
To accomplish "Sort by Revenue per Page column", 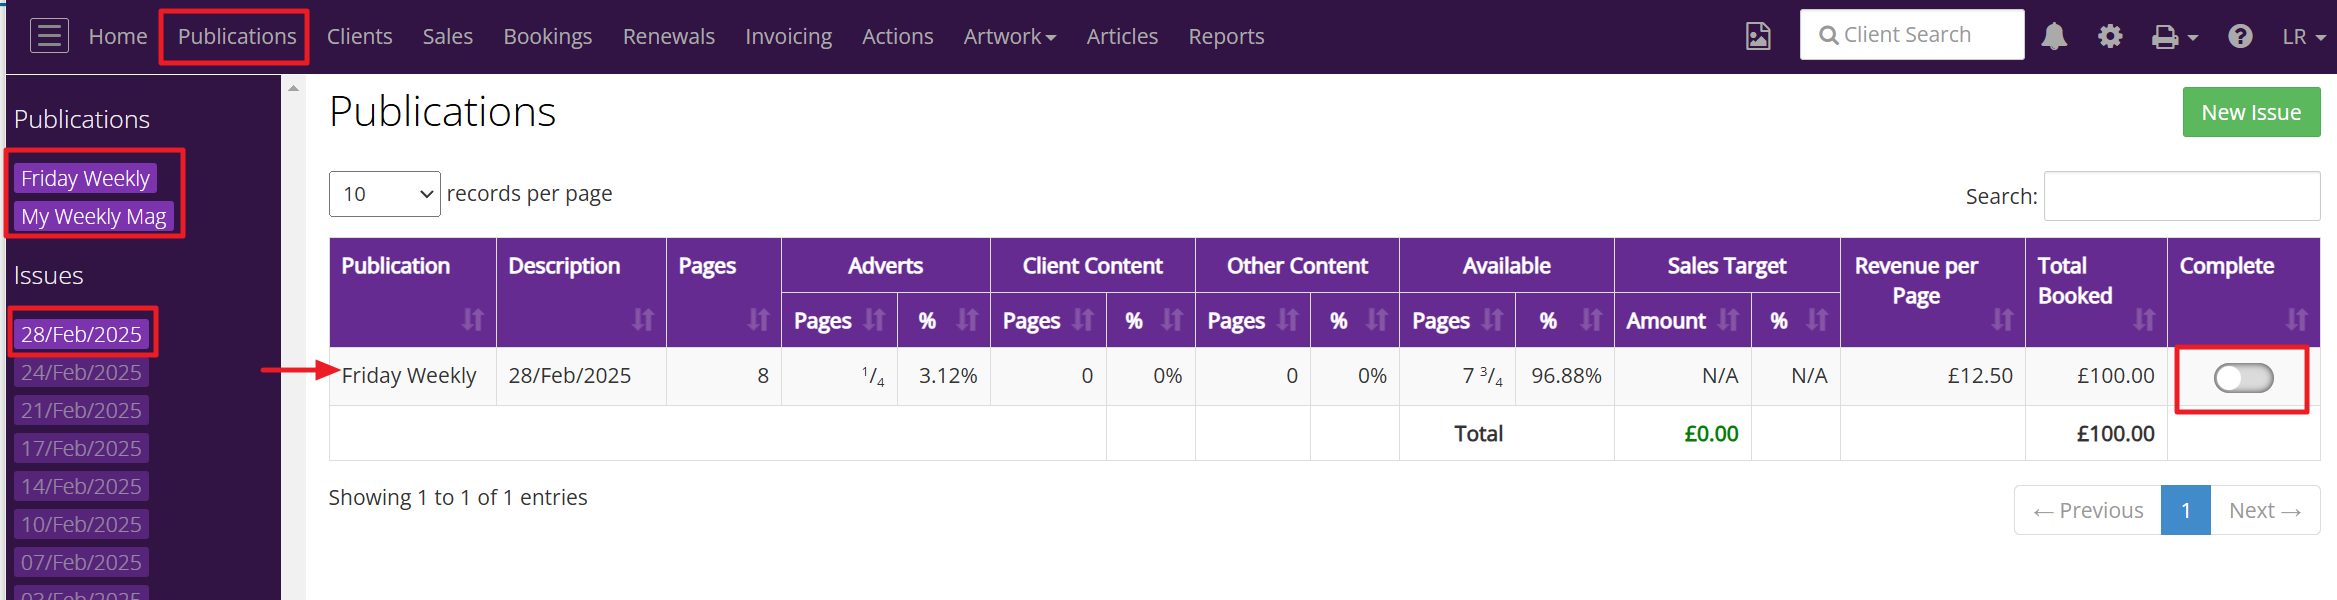I will pyautogui.click(x=2002, y=320).
